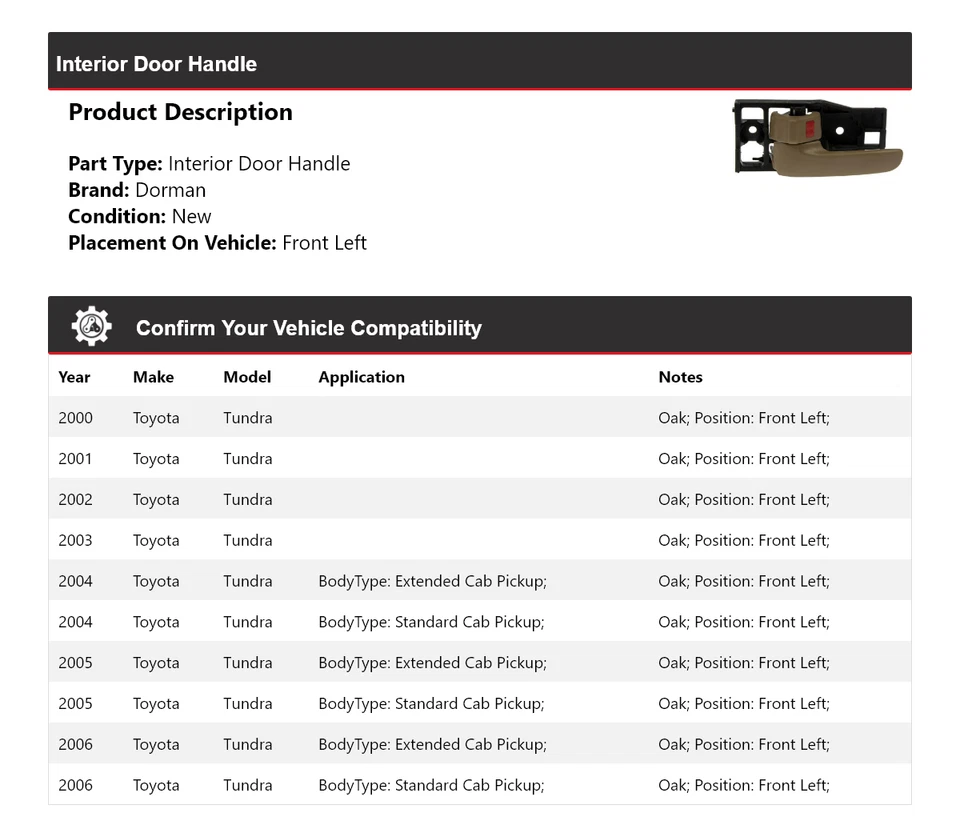Select the 2001 Toyota Tundra row

coord(480,459)
